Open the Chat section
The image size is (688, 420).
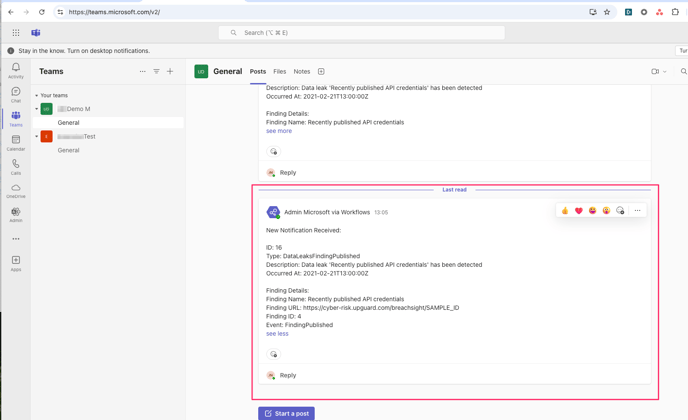(16, 94)
